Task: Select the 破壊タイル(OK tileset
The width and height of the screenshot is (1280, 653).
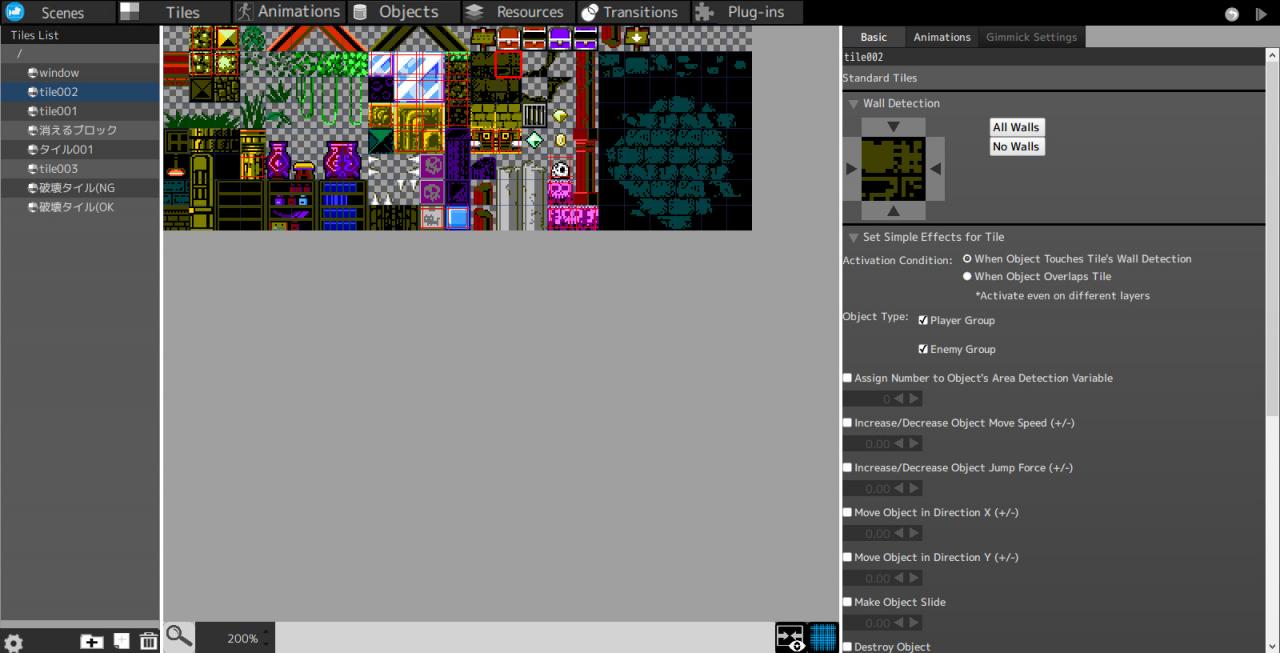Action: click(x=80, y=207)
